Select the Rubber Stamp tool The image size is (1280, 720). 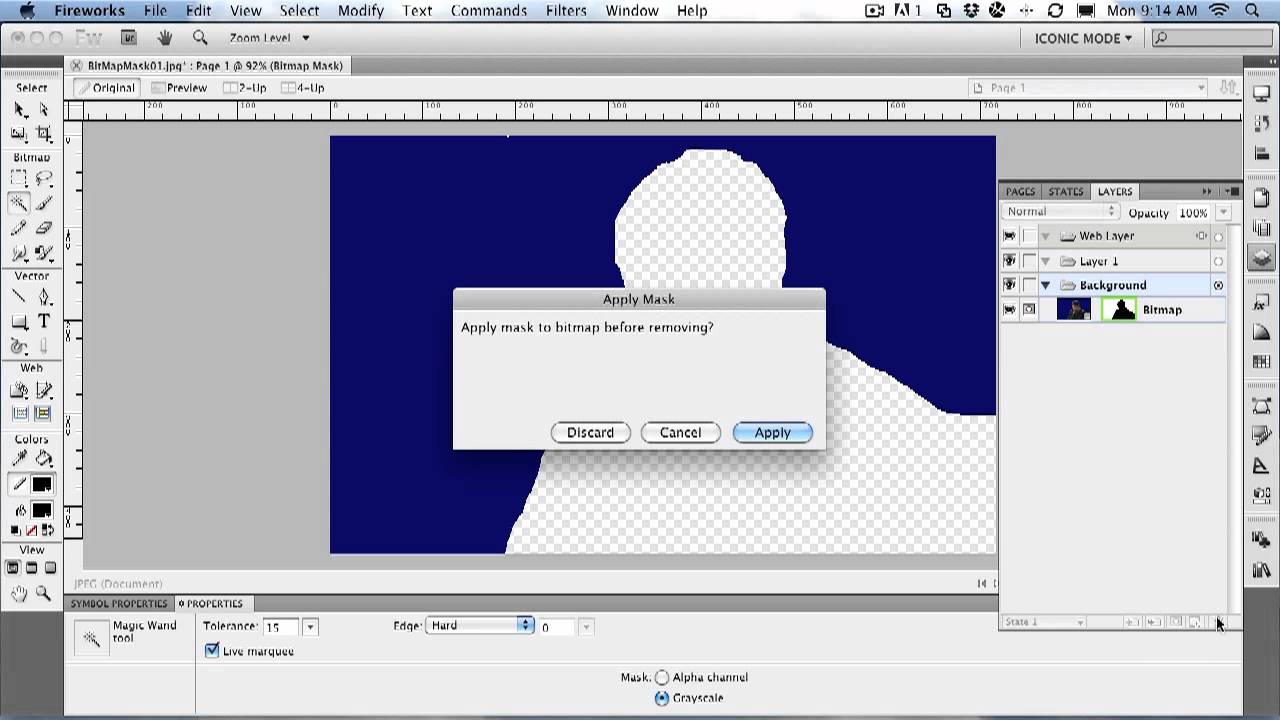[x=44, y=252]
